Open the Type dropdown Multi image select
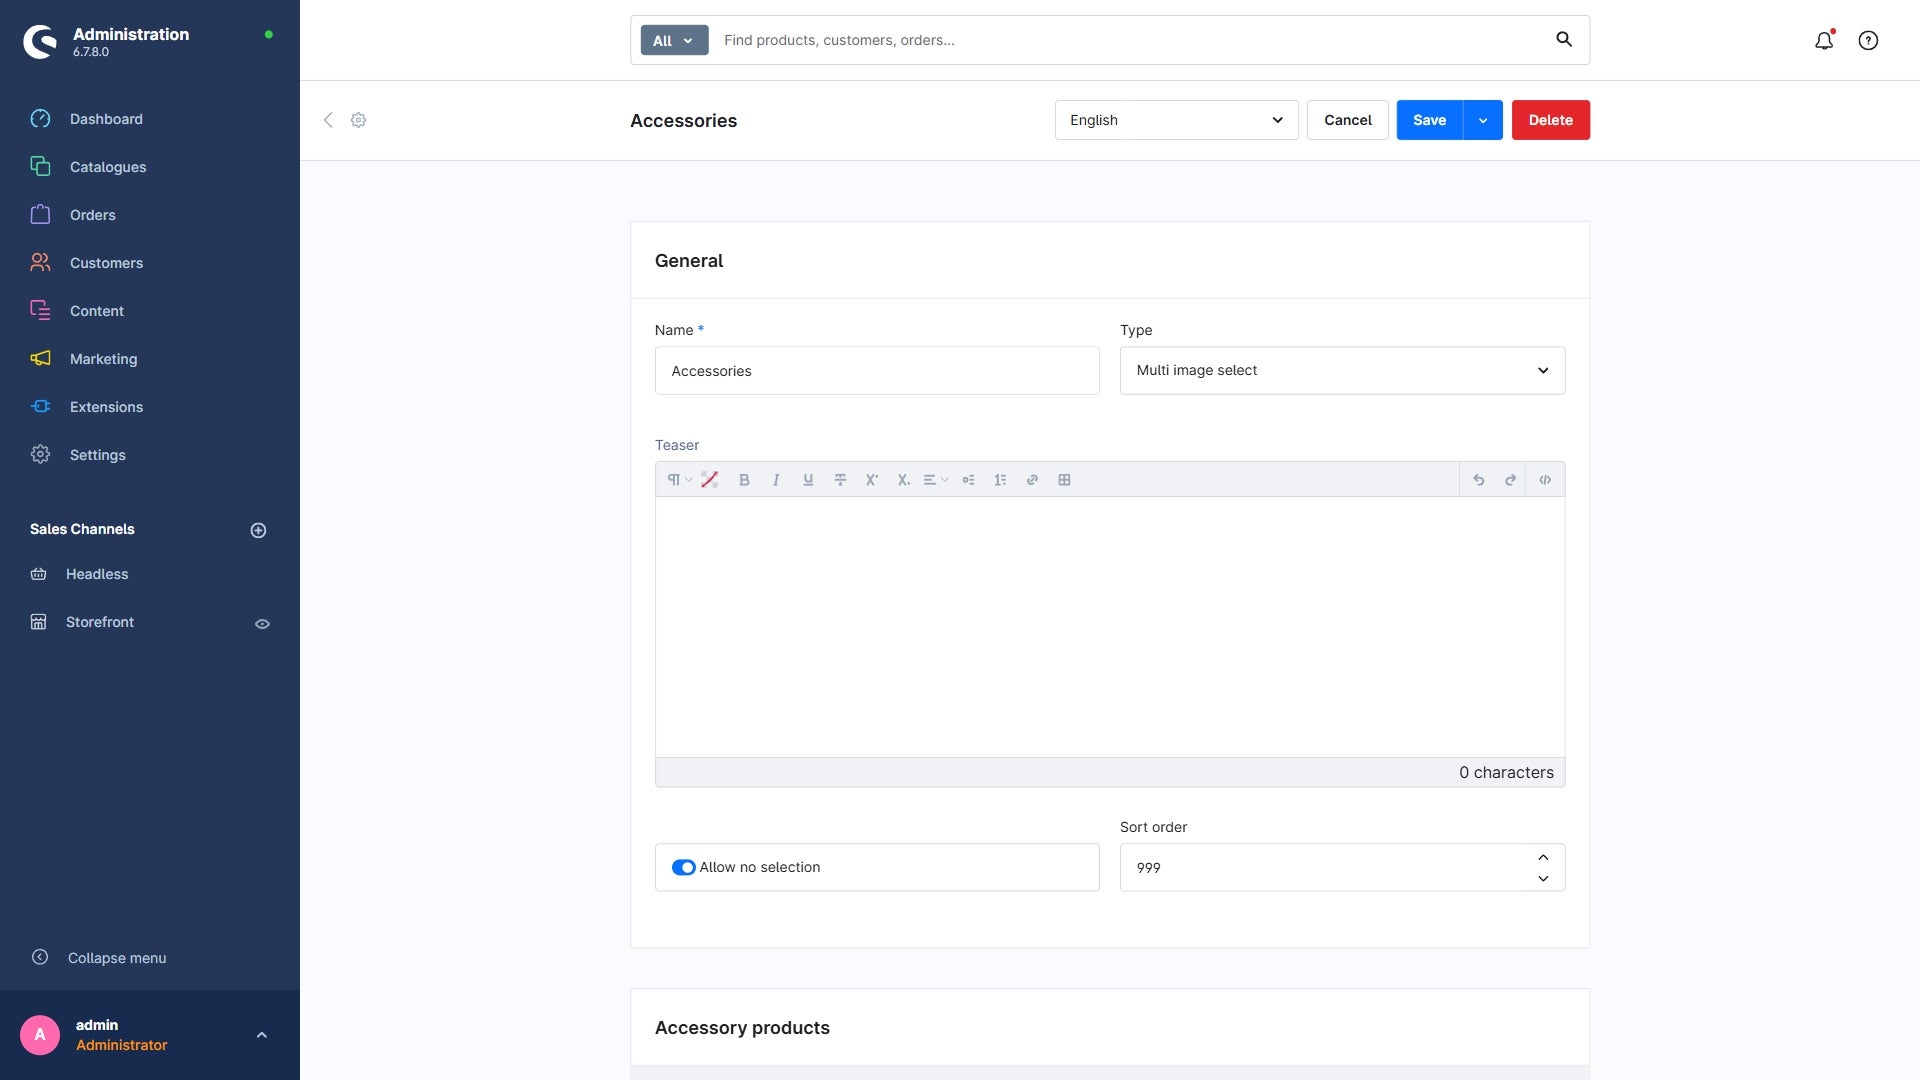1920x1080 pixels. (x=1342, y=371)
